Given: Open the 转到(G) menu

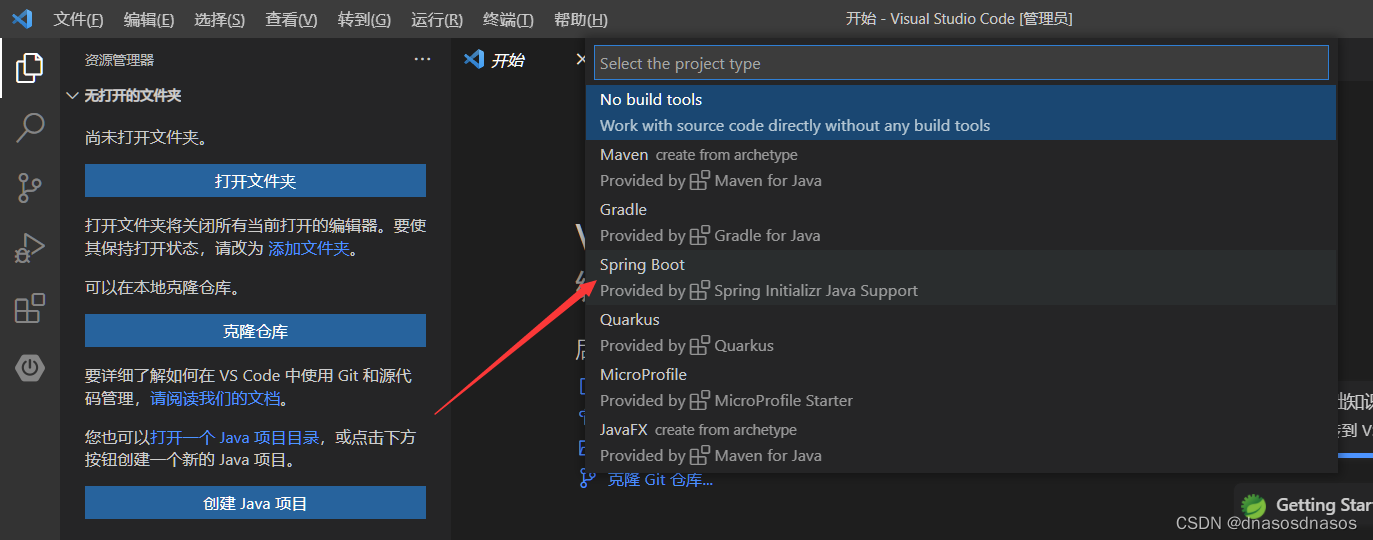Looking at the screenshot, I should 364,20.
